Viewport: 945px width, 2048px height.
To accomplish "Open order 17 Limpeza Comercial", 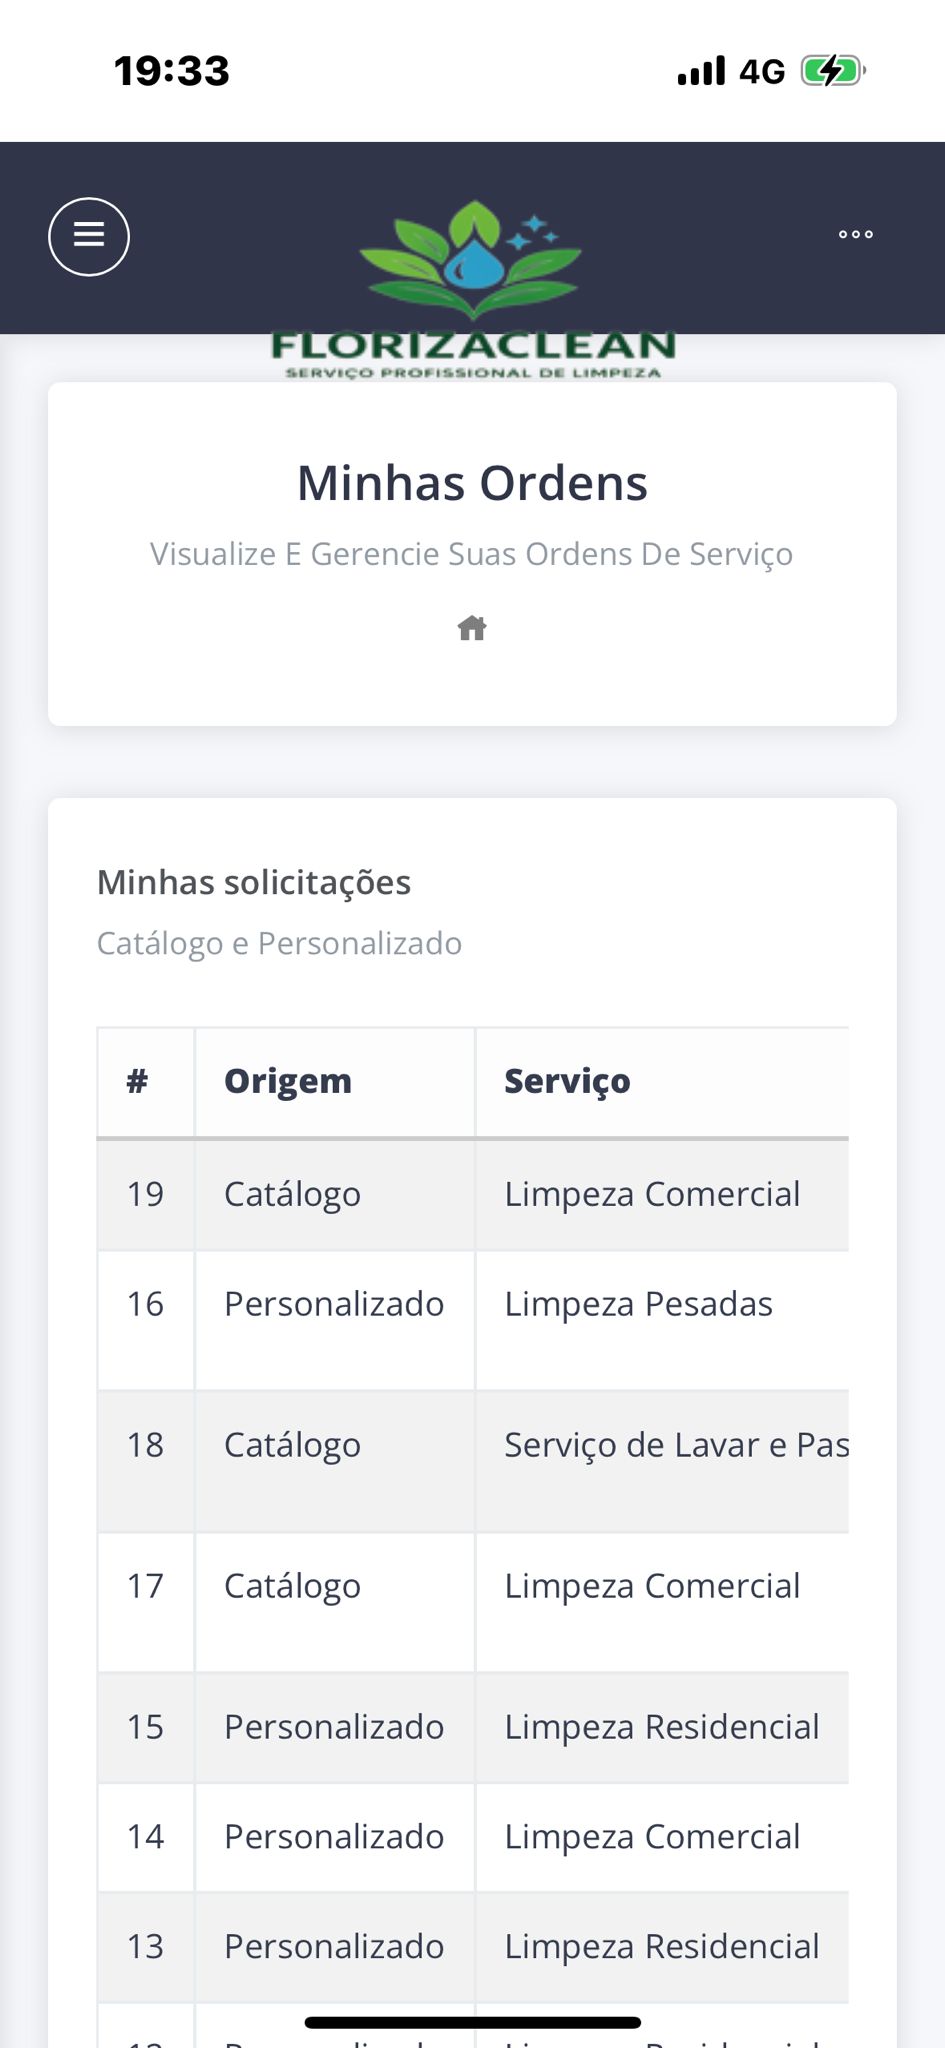I will click(x=651, y=1586).
